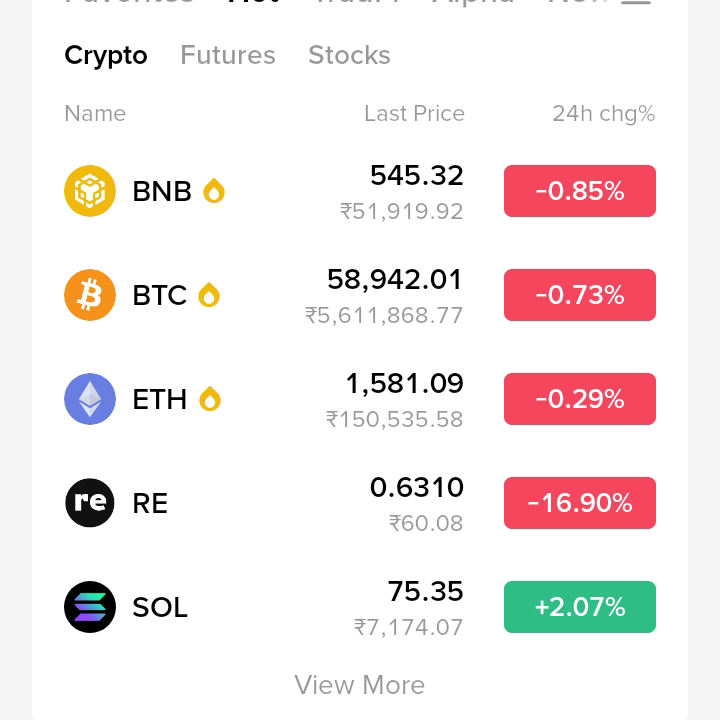The image size is (720, 720).
Task: Tap the Ethereum diamond logo icon
Action: coord(90,399)
